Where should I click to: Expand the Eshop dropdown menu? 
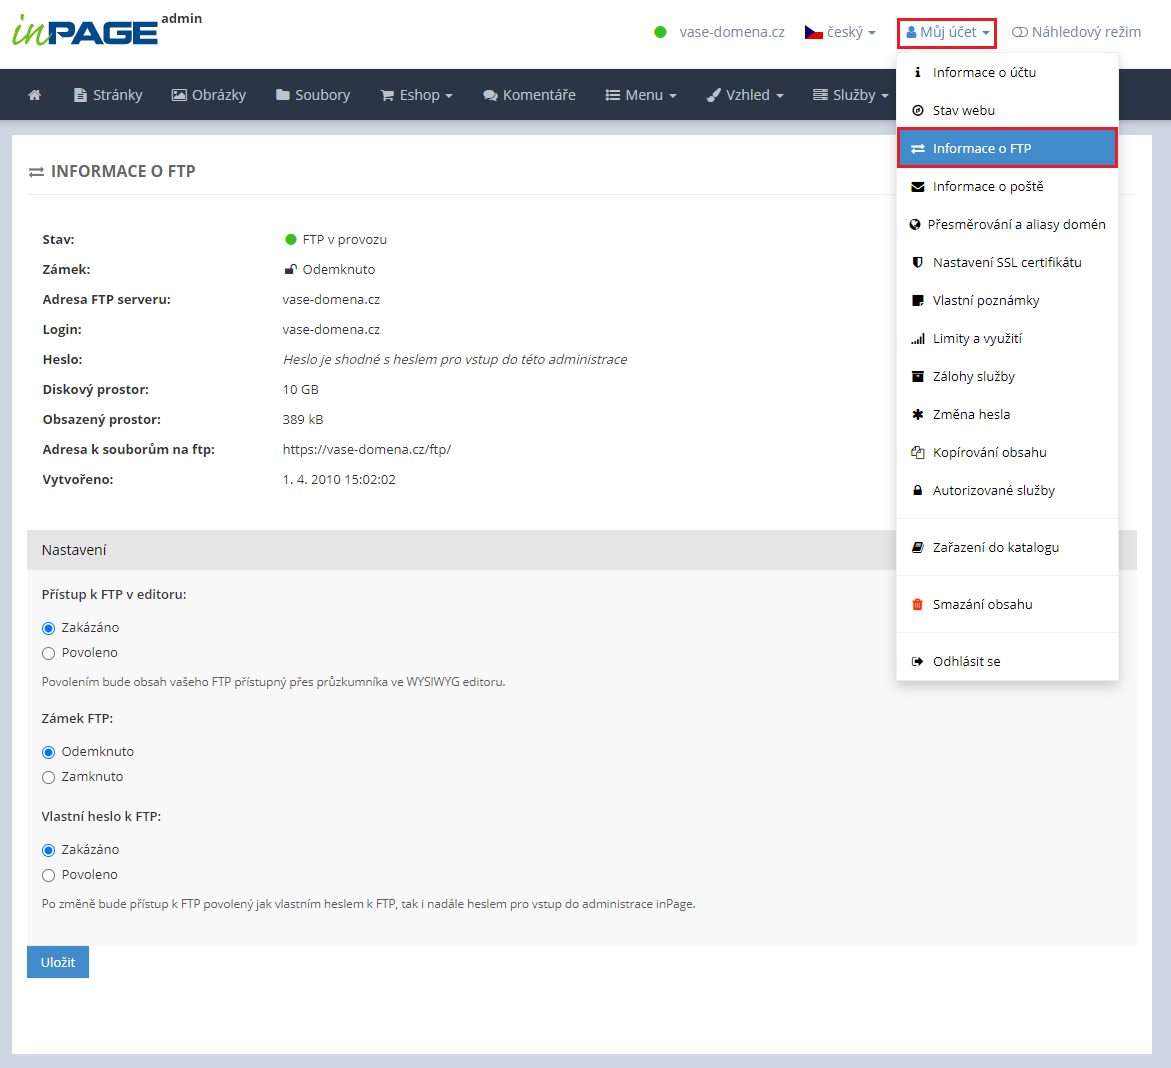[x=416, y=95]
